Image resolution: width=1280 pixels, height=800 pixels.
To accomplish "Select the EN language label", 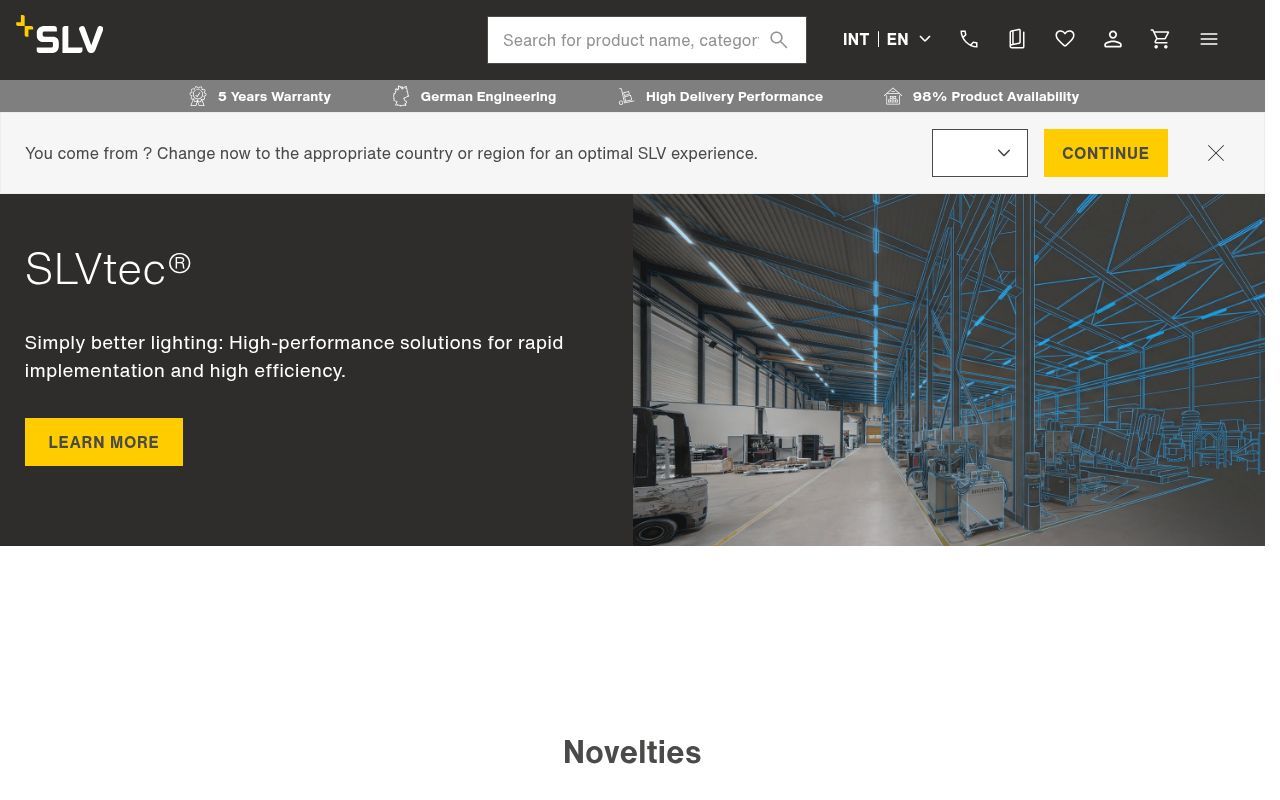I will point(898,39).
